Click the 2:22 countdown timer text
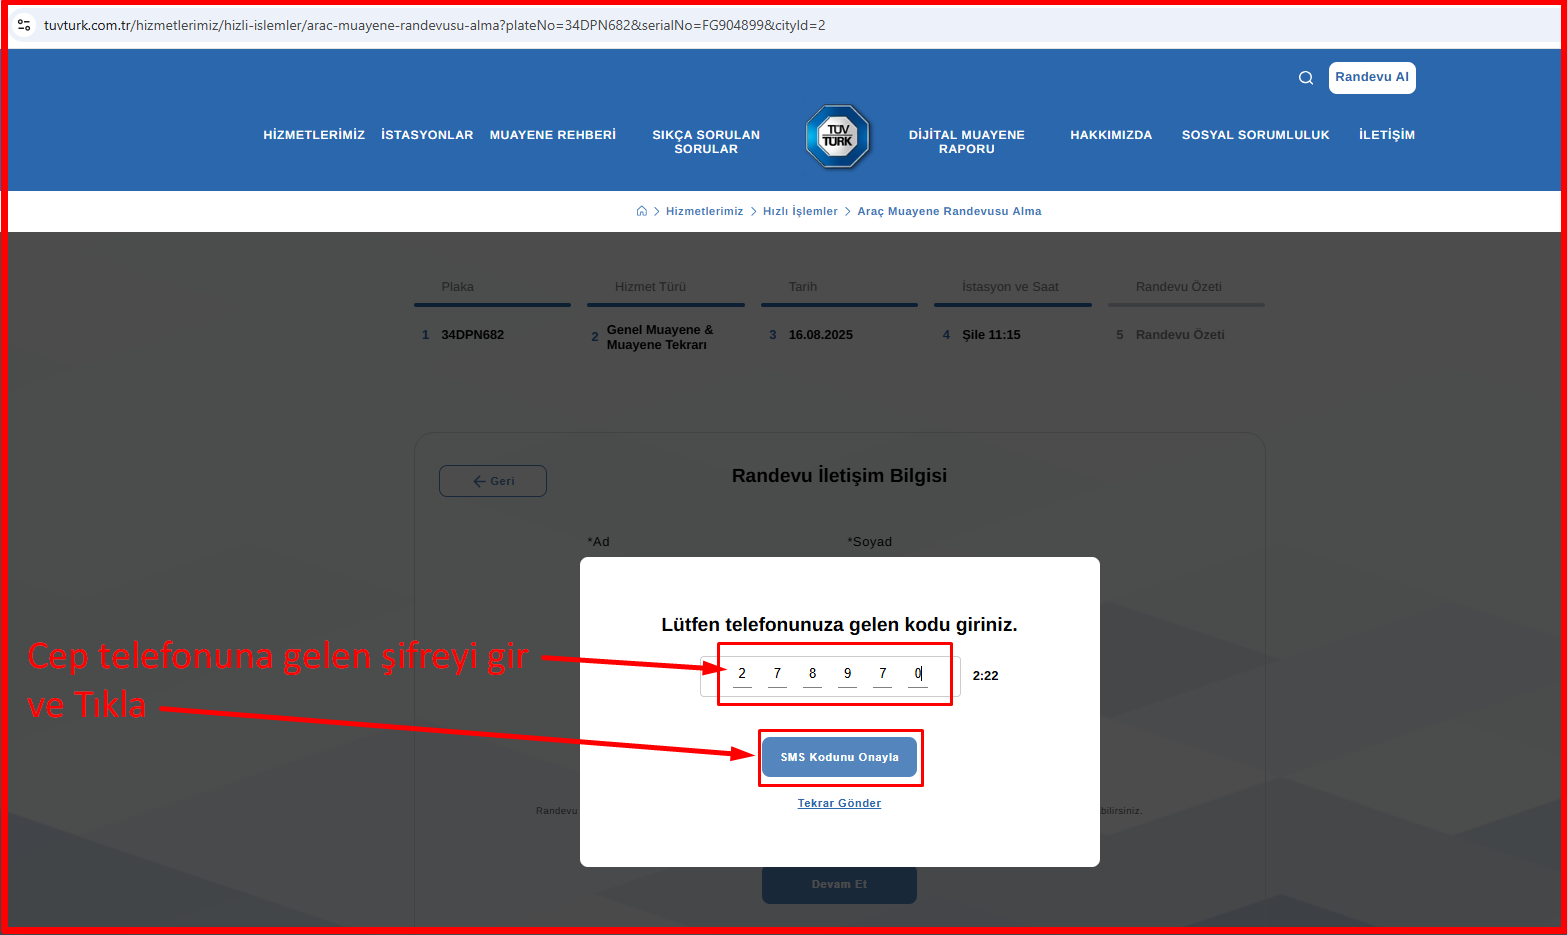 coord(985,676)
